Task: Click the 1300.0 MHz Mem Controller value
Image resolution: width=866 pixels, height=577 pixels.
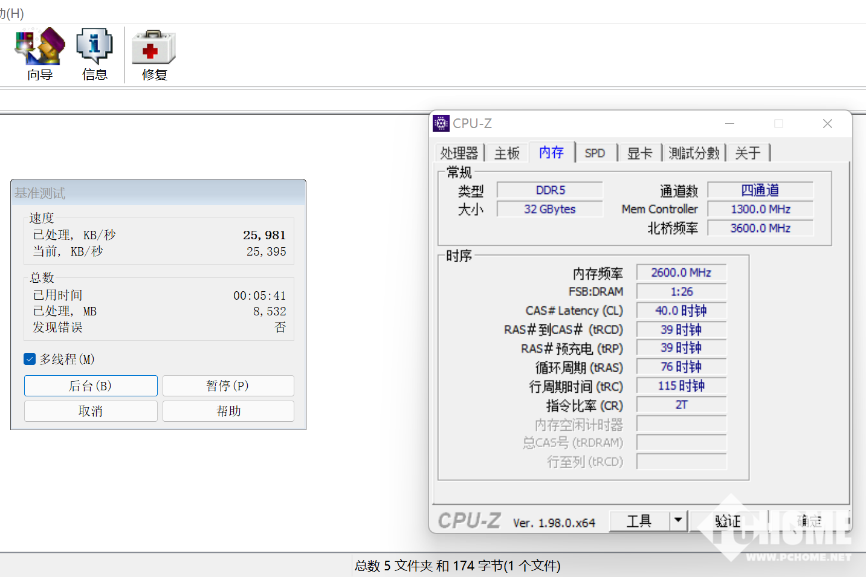Action: tap(761, 209)
